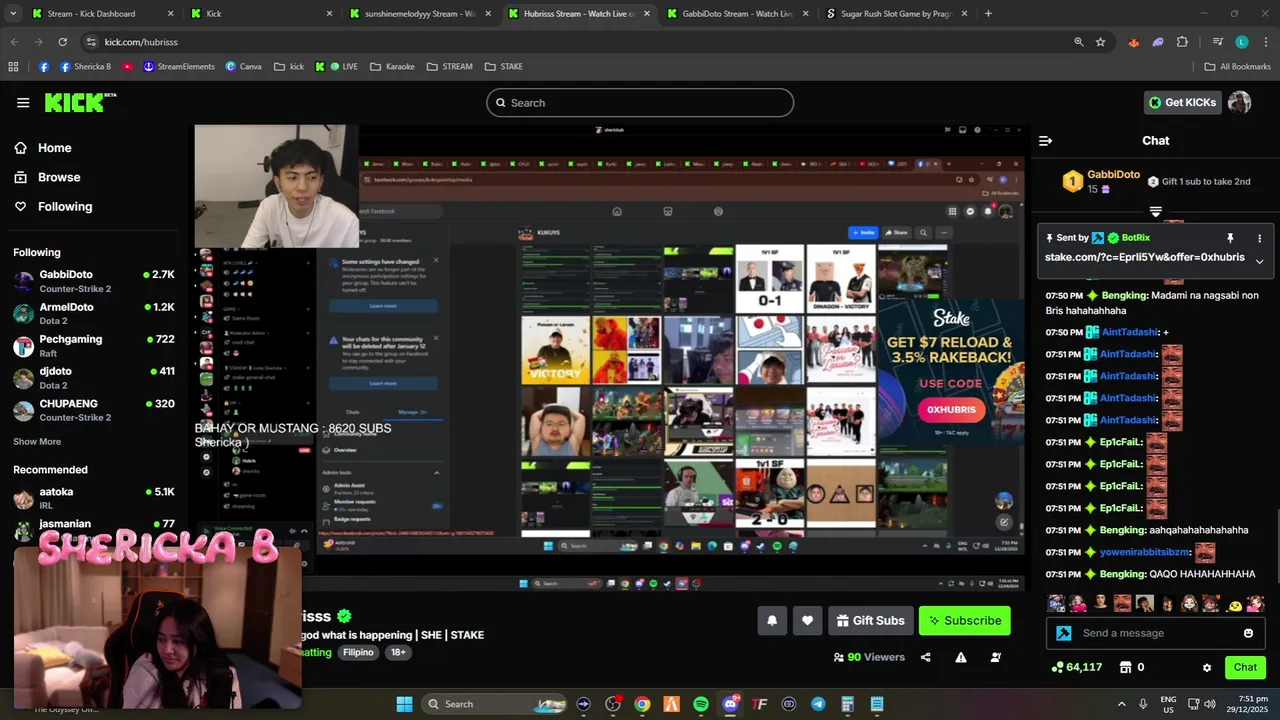The image size is (1280, 720).
Task: Open StreamElements bookmark
Action: click(179, 67)
